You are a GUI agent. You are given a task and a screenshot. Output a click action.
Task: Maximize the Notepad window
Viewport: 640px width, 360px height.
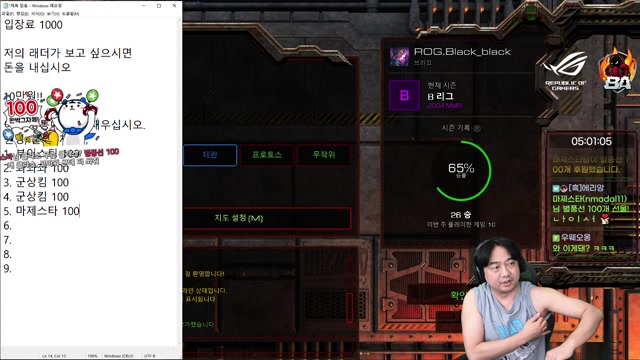click(x=159, y=6)
